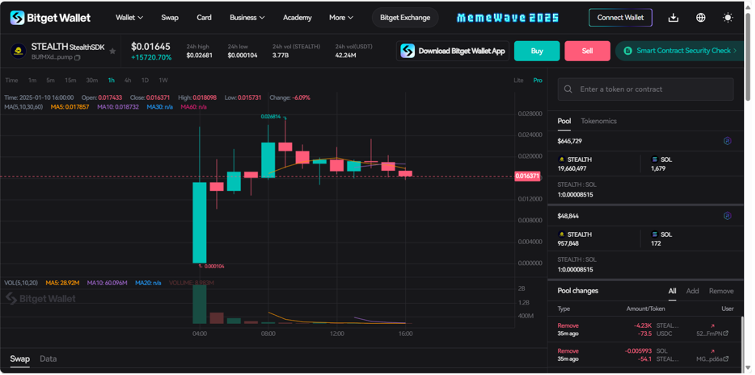Click the Smart Contract Security shield icon
Screen dimensions: 755x375
coord(627,51)
